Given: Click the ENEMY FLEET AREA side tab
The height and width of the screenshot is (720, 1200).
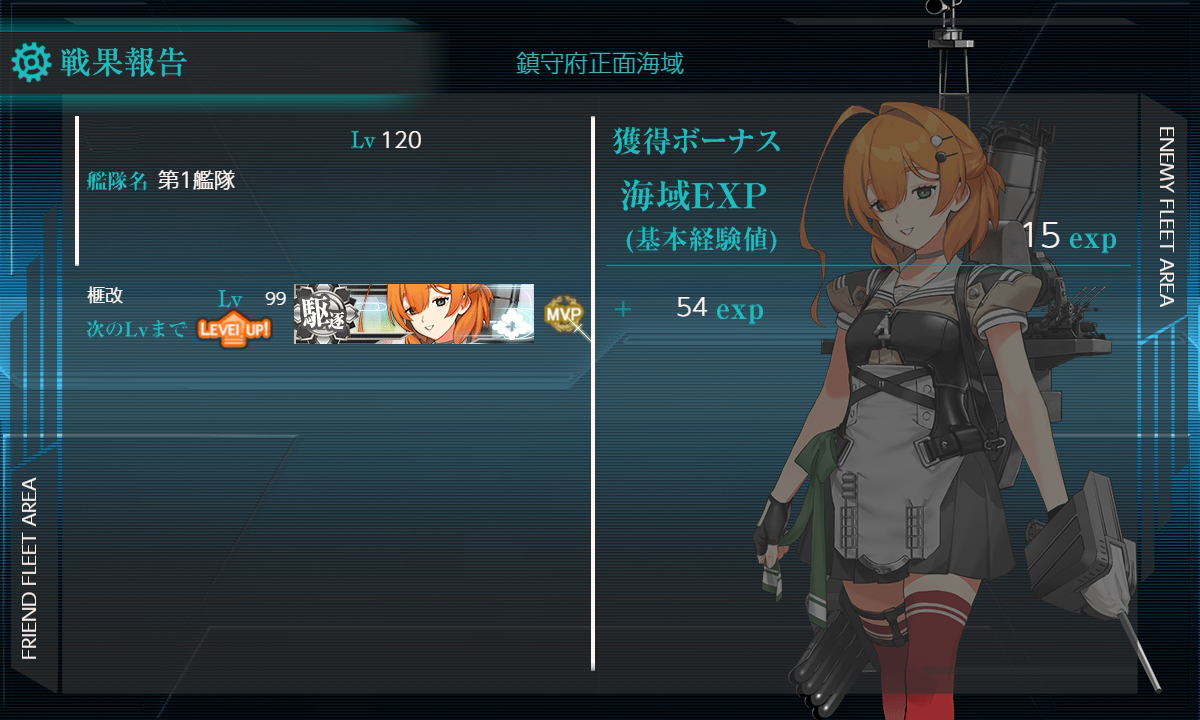Looking at the screenshot, I should point(1166,215).
